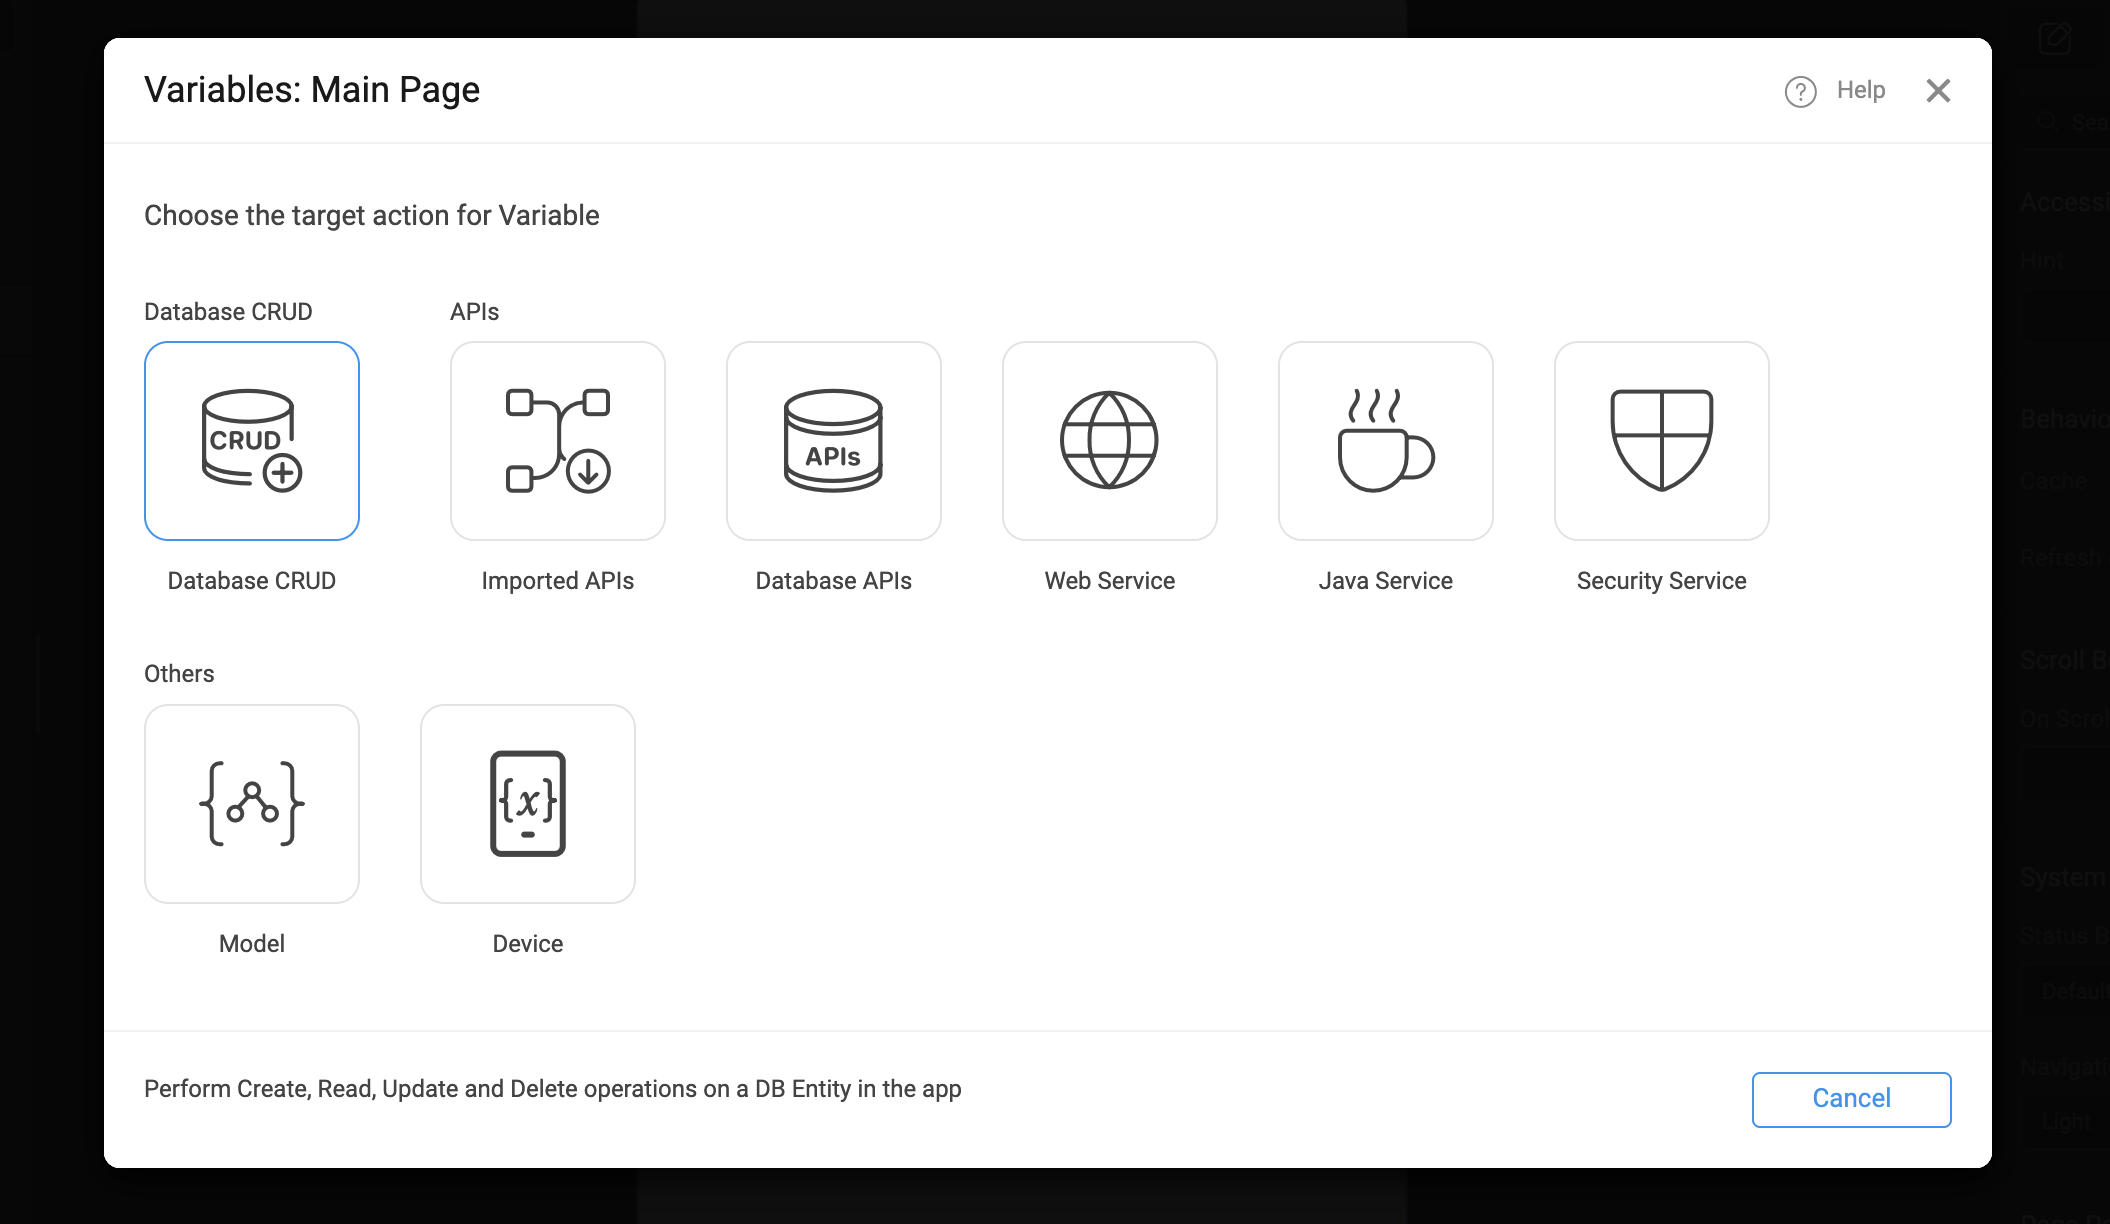
Task: Click the Java Service caption text
Action: point(1386,581)
